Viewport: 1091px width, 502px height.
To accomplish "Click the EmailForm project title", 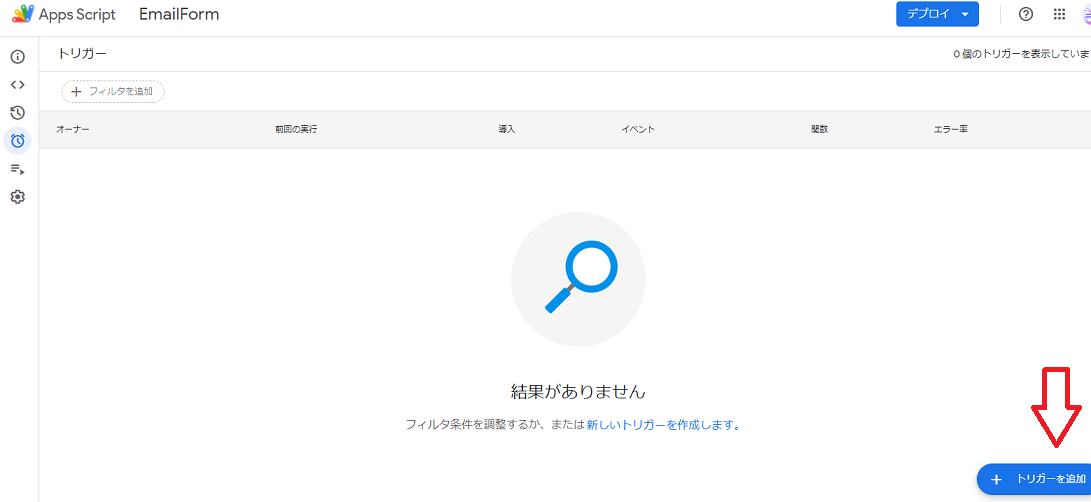I will pos(179,14).
